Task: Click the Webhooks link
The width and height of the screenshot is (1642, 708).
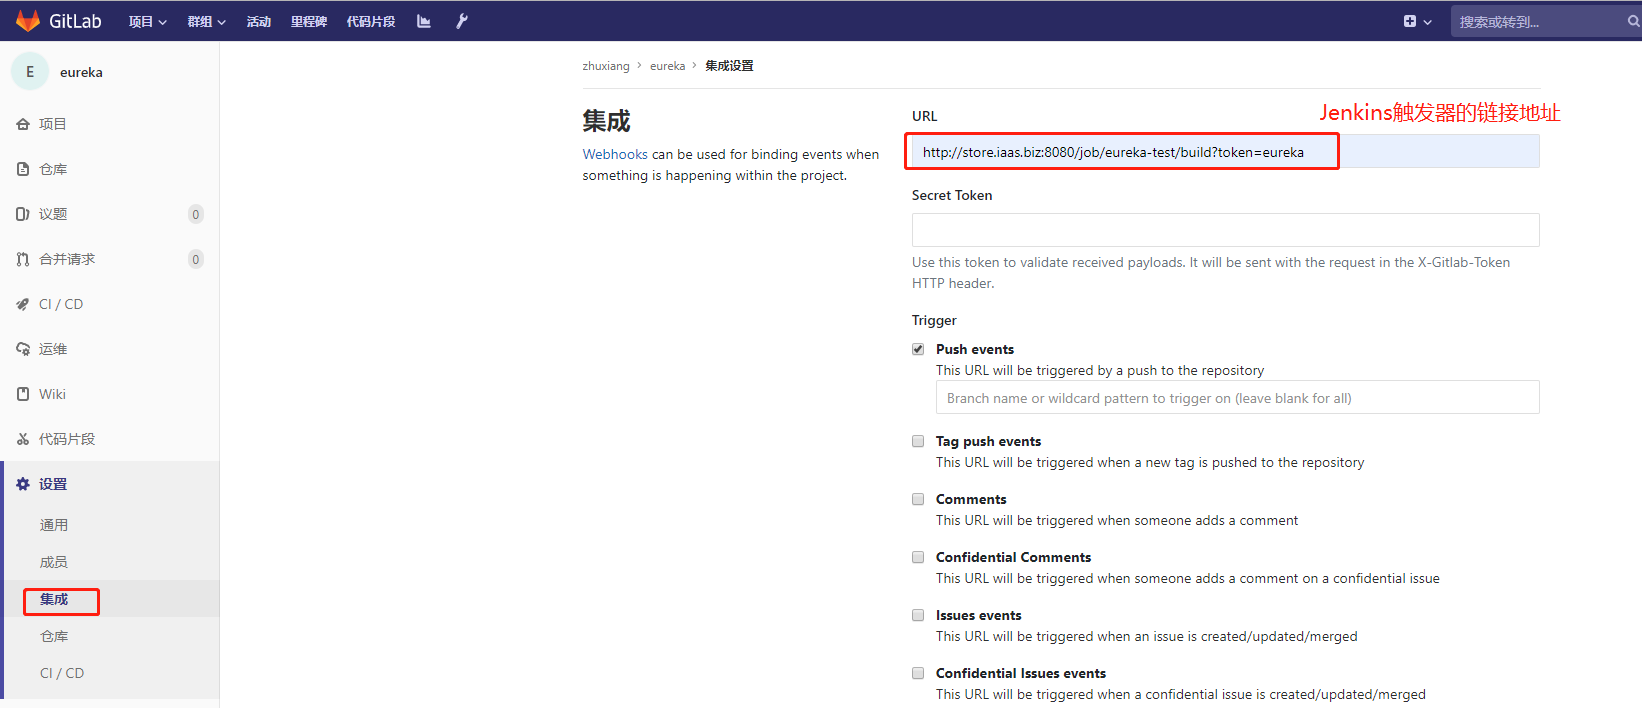Action: 615,154
